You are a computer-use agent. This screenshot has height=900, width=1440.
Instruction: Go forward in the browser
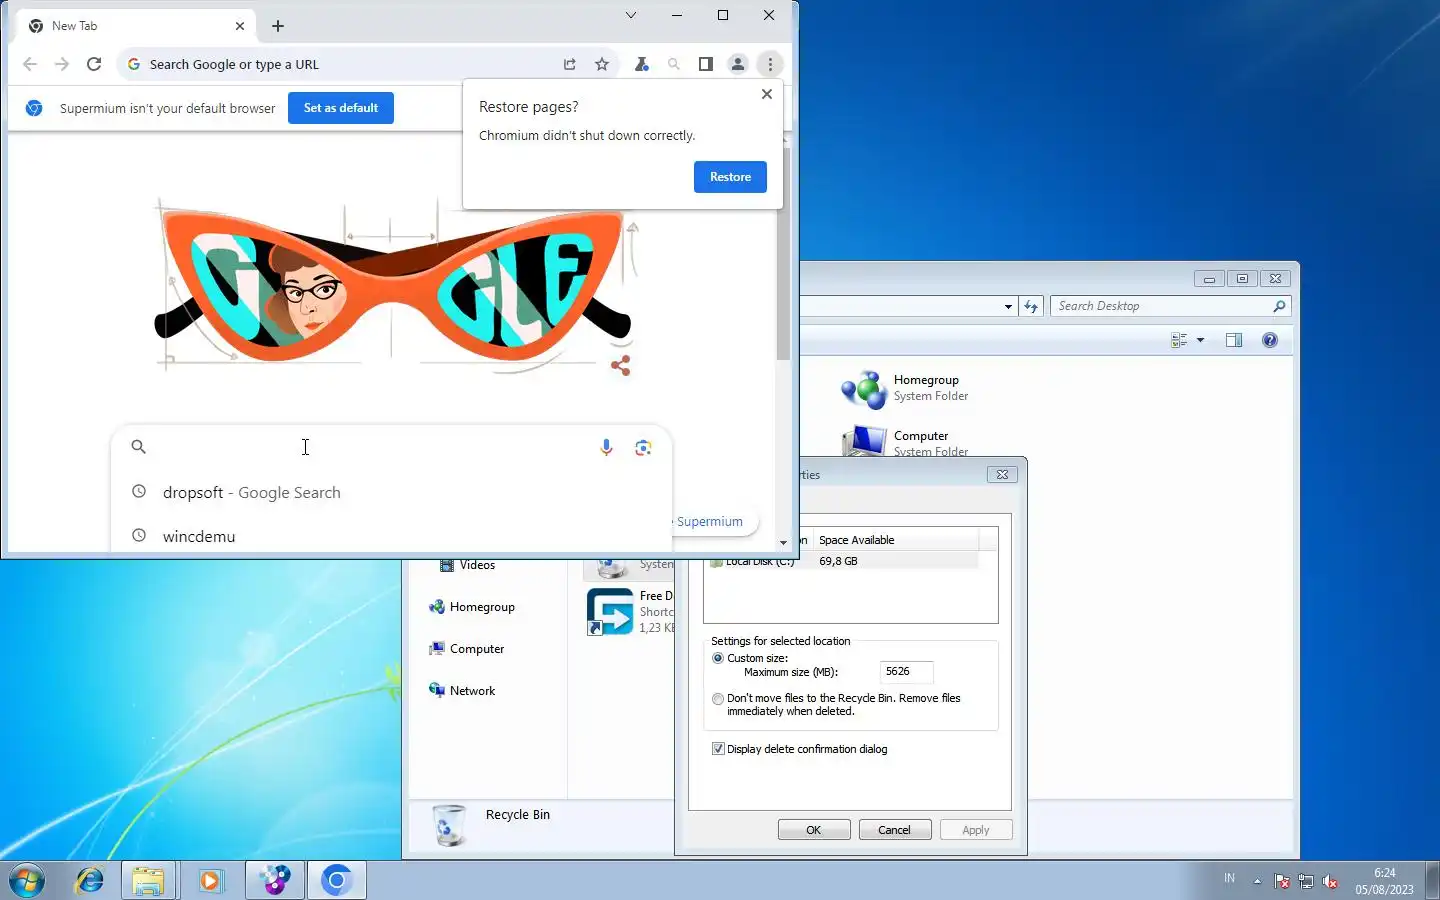click(x=62, y=64)
